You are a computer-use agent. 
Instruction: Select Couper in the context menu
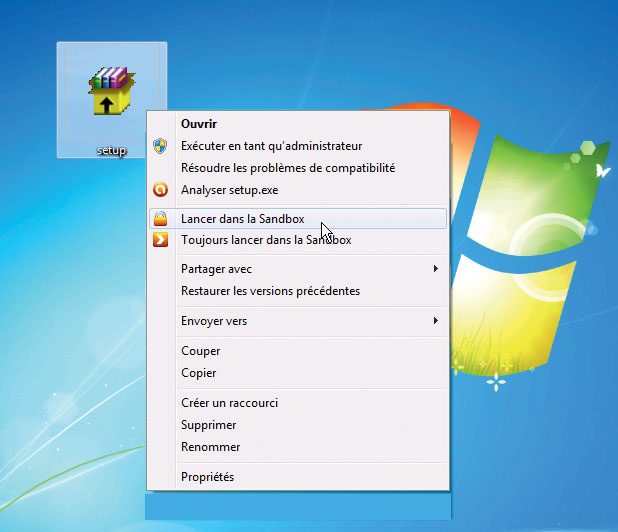point(201,351)
